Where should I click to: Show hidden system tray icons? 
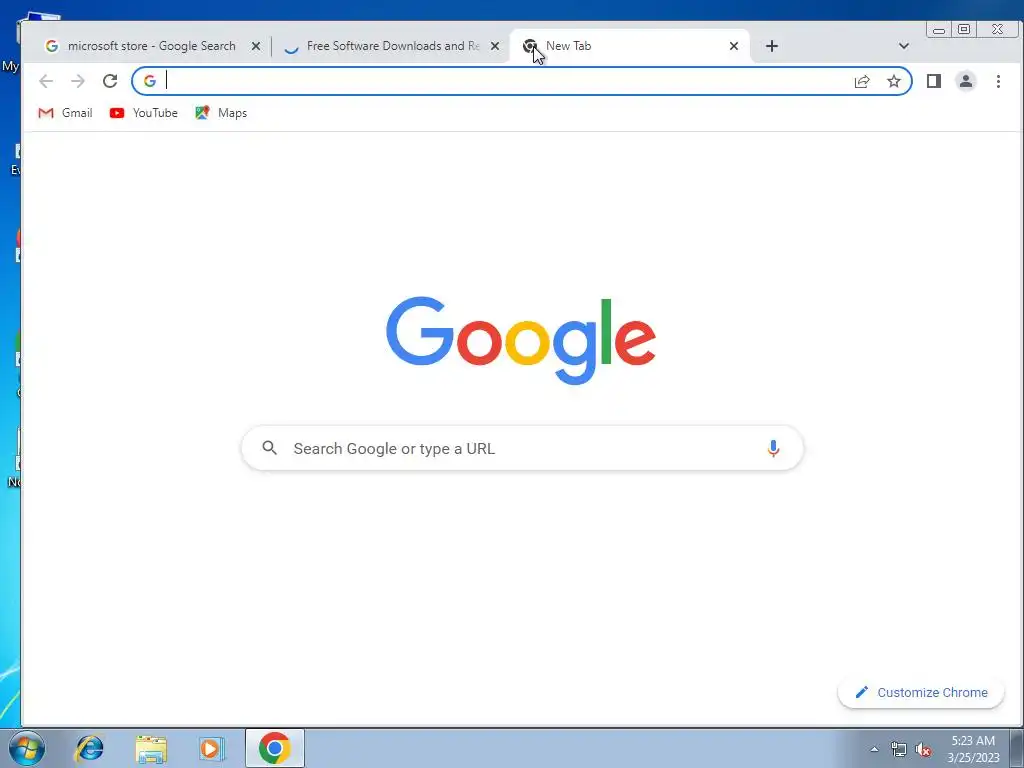point(874,749)
